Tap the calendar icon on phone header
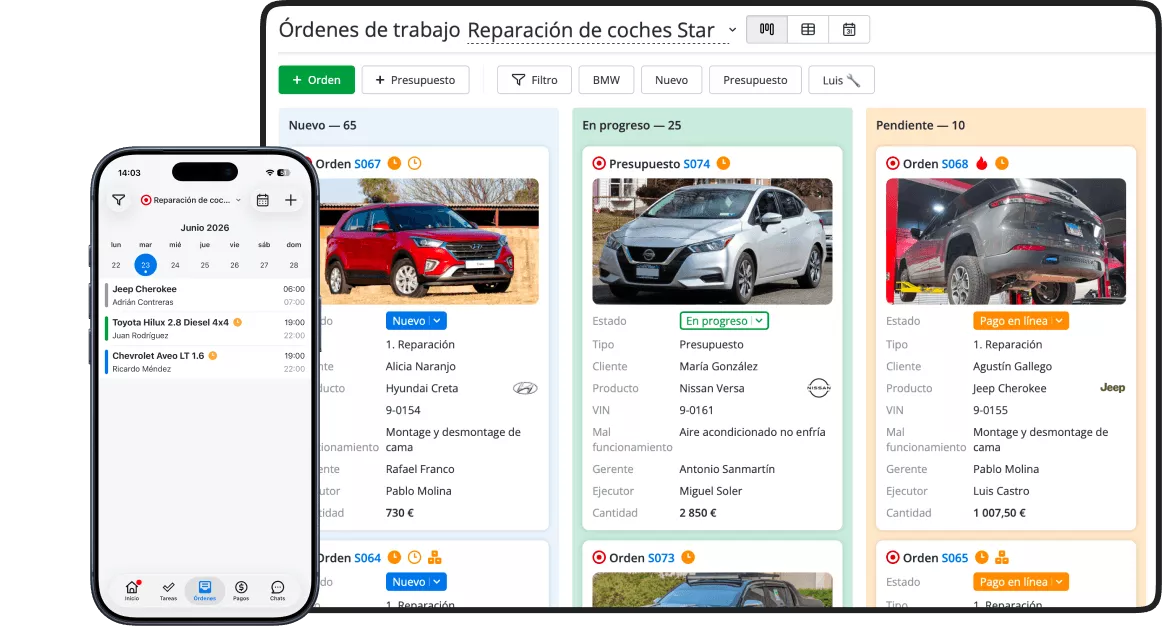The height and width of the screenshot is (632, 1162). (262, 200)
